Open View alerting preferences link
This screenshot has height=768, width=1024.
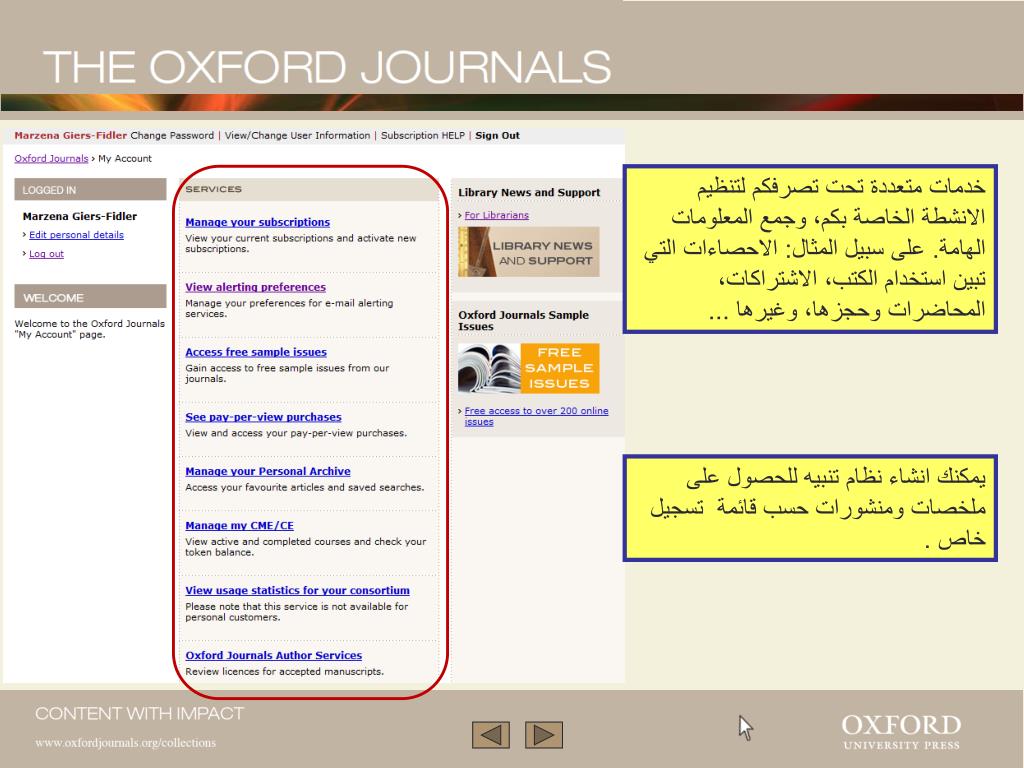(255, 287)
